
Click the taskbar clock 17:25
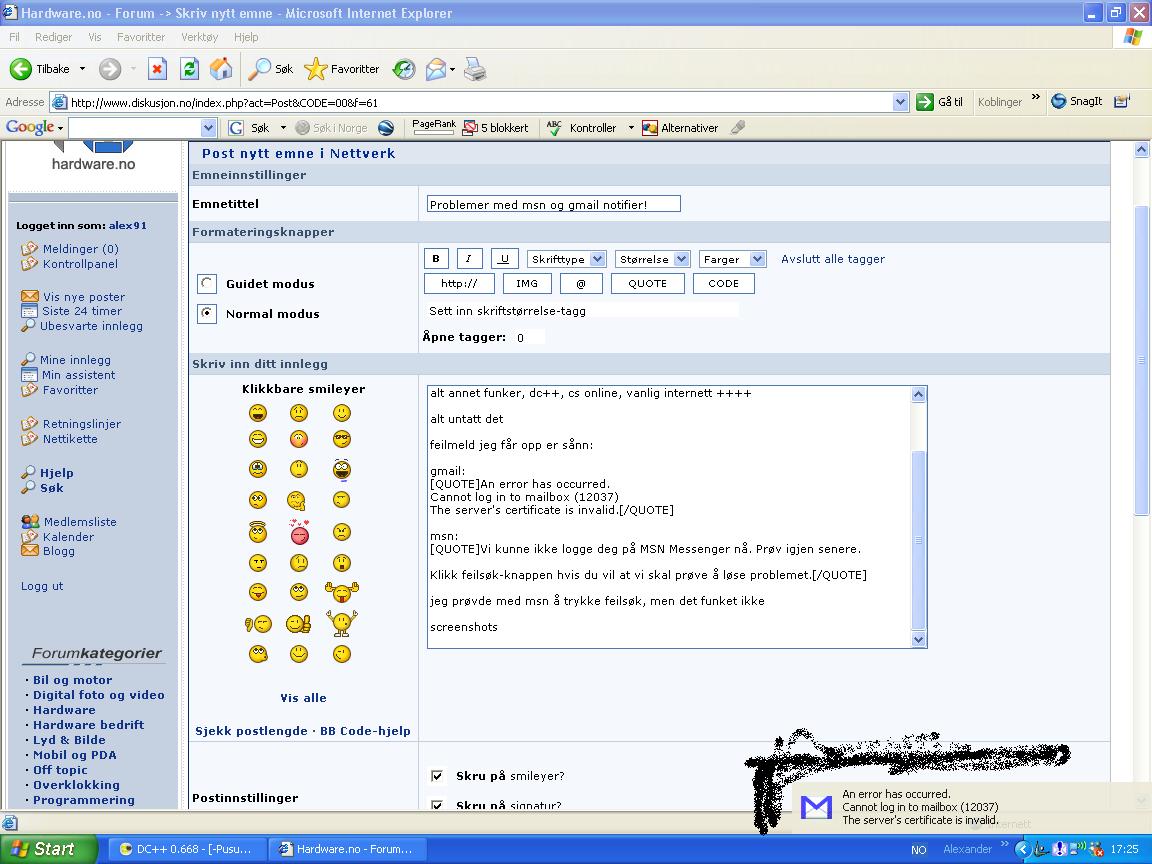pyautogui.click(x=1124, y=849)
